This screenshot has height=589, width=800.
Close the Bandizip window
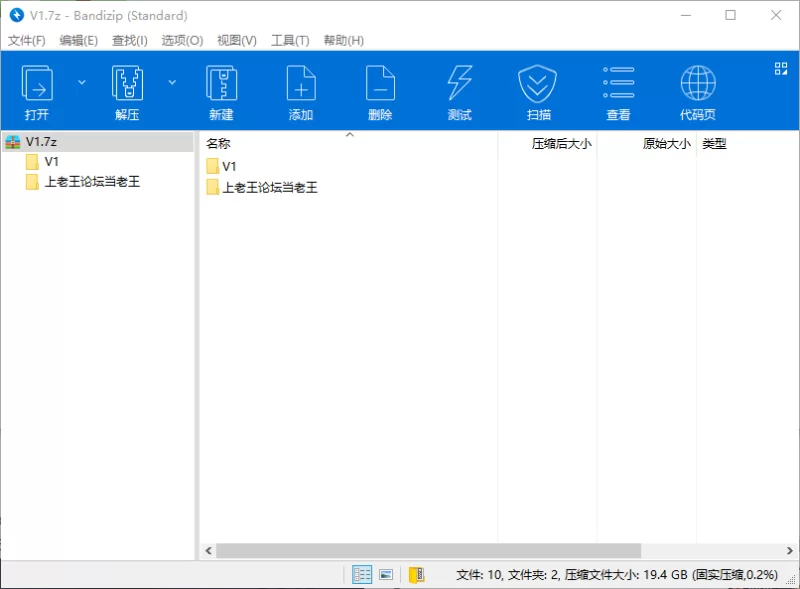tap(776, 15)
